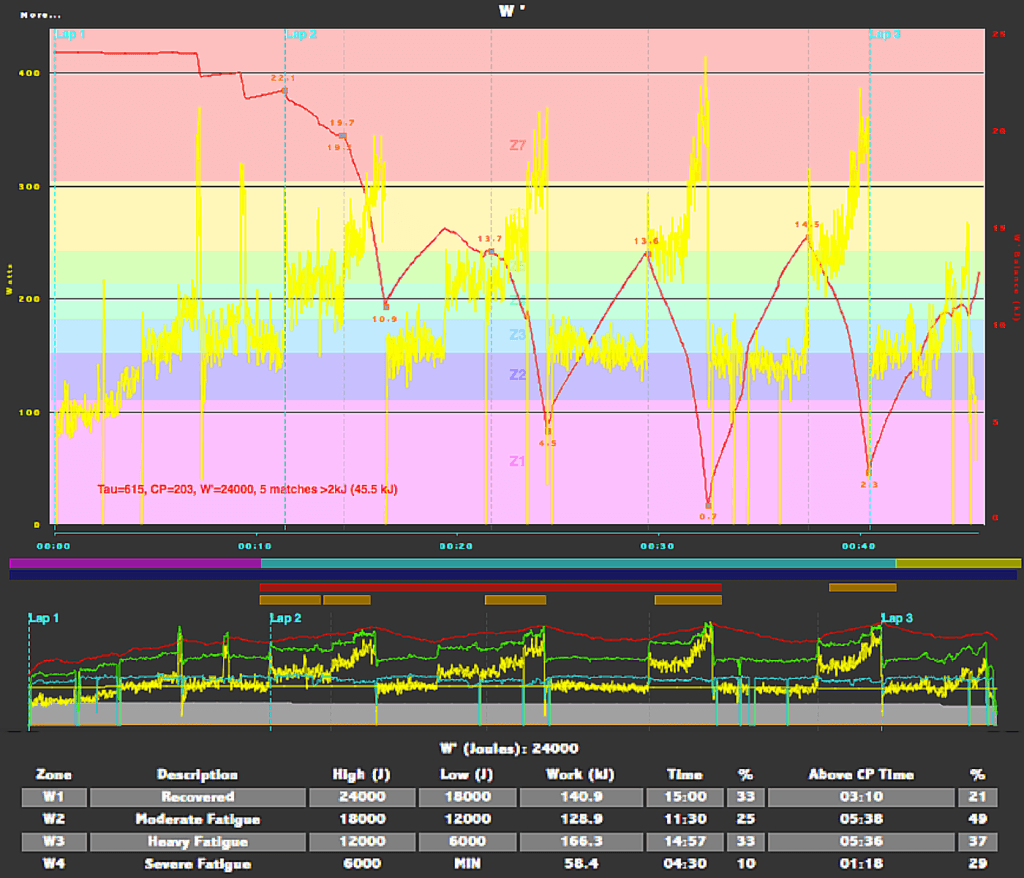The height and width of the screenshot is (878, 1024).
Task: Click the 00:10 time axis label
Action: tap(255, 546)
